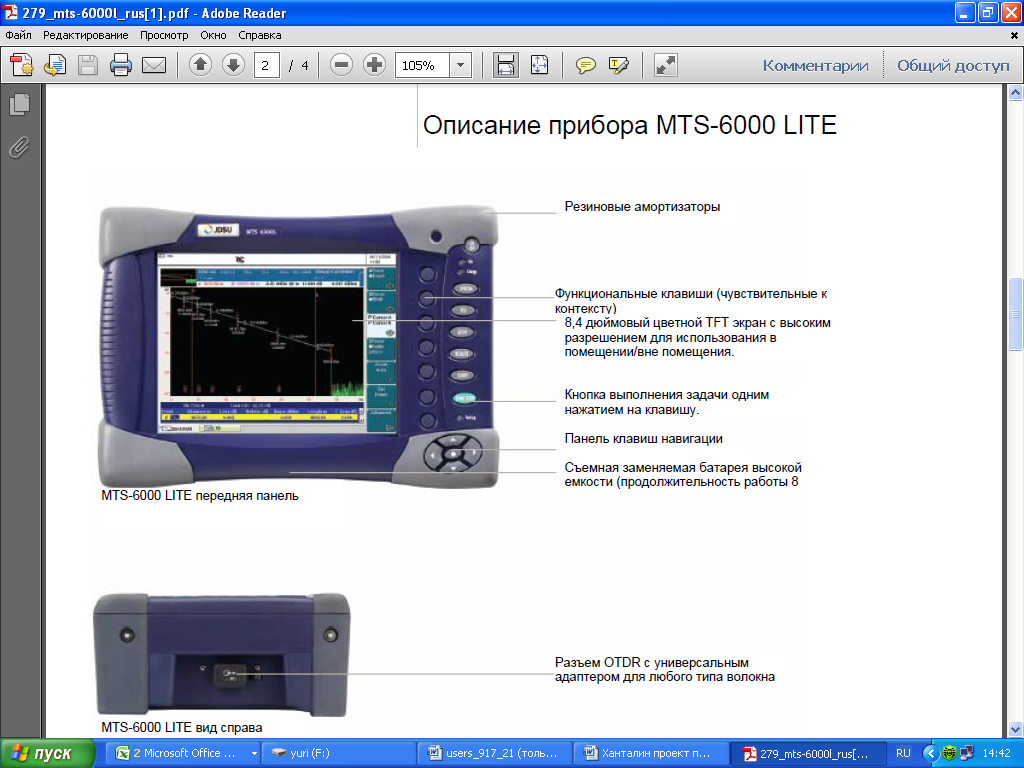Click the text Кнопка выполнения задачи одним
Image resolution: width=1024 pixels, height=768 pixels.
666,394
